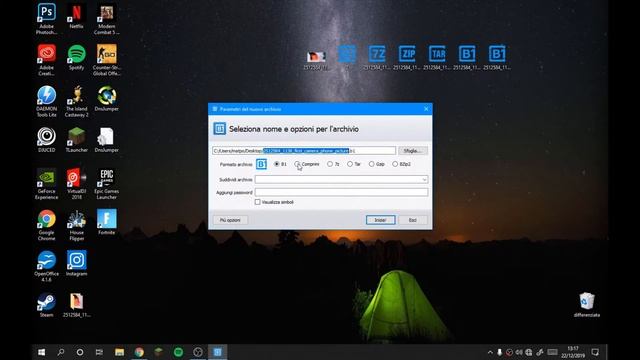Open the VirtualDJ 2018 desktop icon
This screenshot has height=360, width=640.
tap(76, 184)
